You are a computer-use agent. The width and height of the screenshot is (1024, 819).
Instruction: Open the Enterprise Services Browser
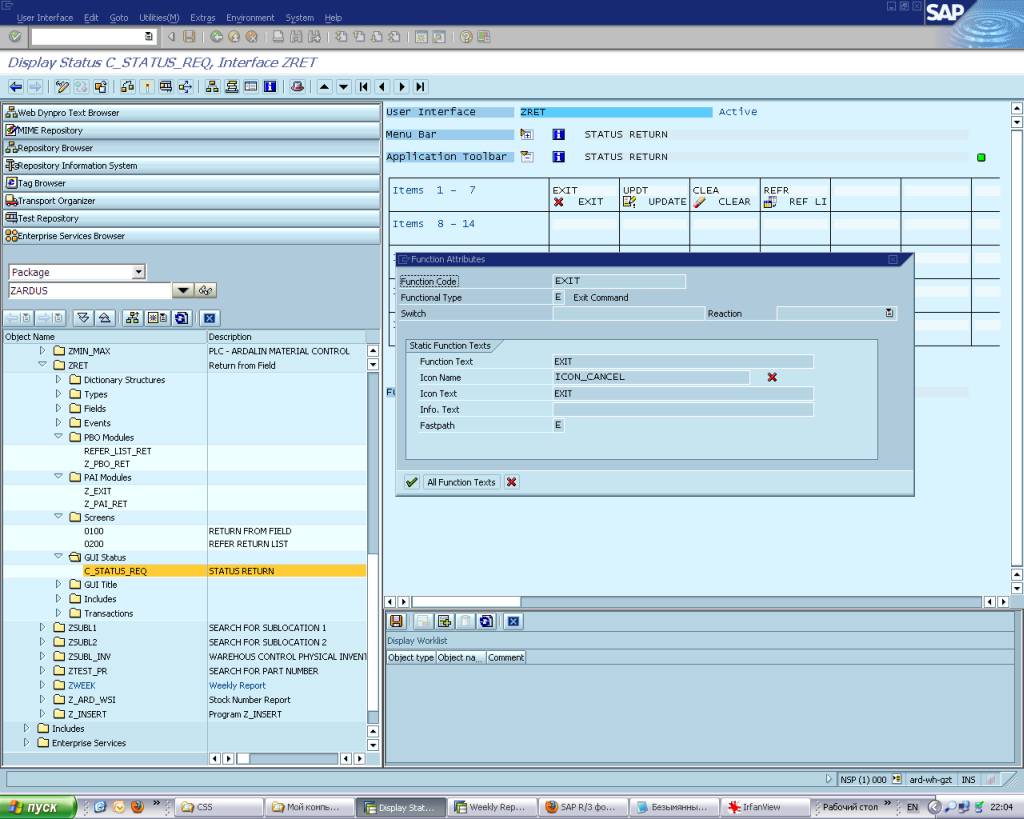click(x=191, y=236)
